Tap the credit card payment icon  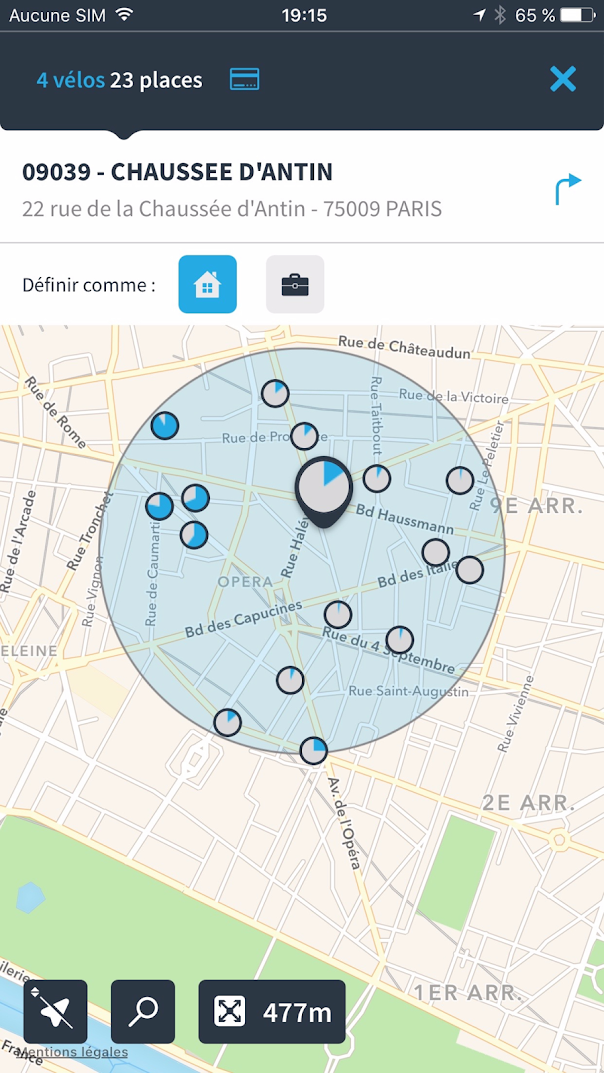[x=245, y=80]
